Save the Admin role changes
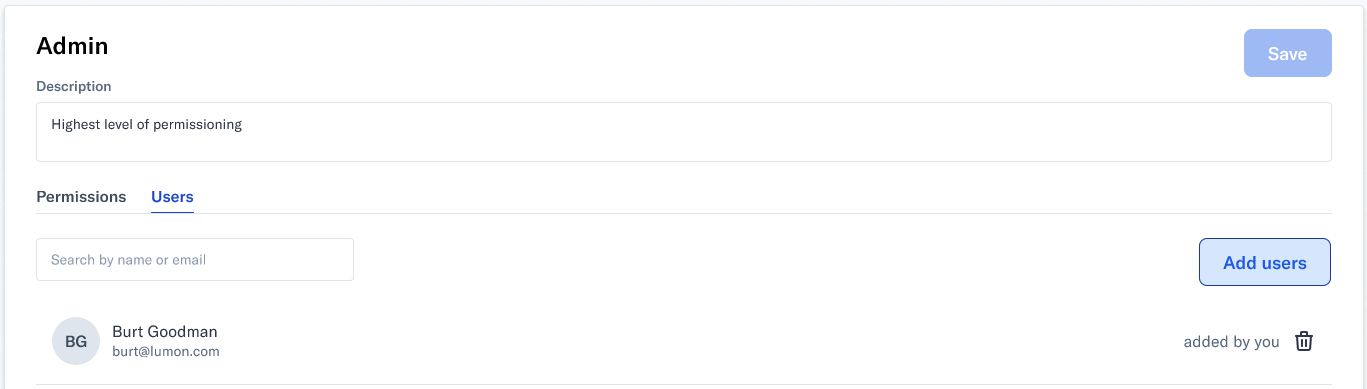Viewport: 1367px width, 389px height. 1287,53
